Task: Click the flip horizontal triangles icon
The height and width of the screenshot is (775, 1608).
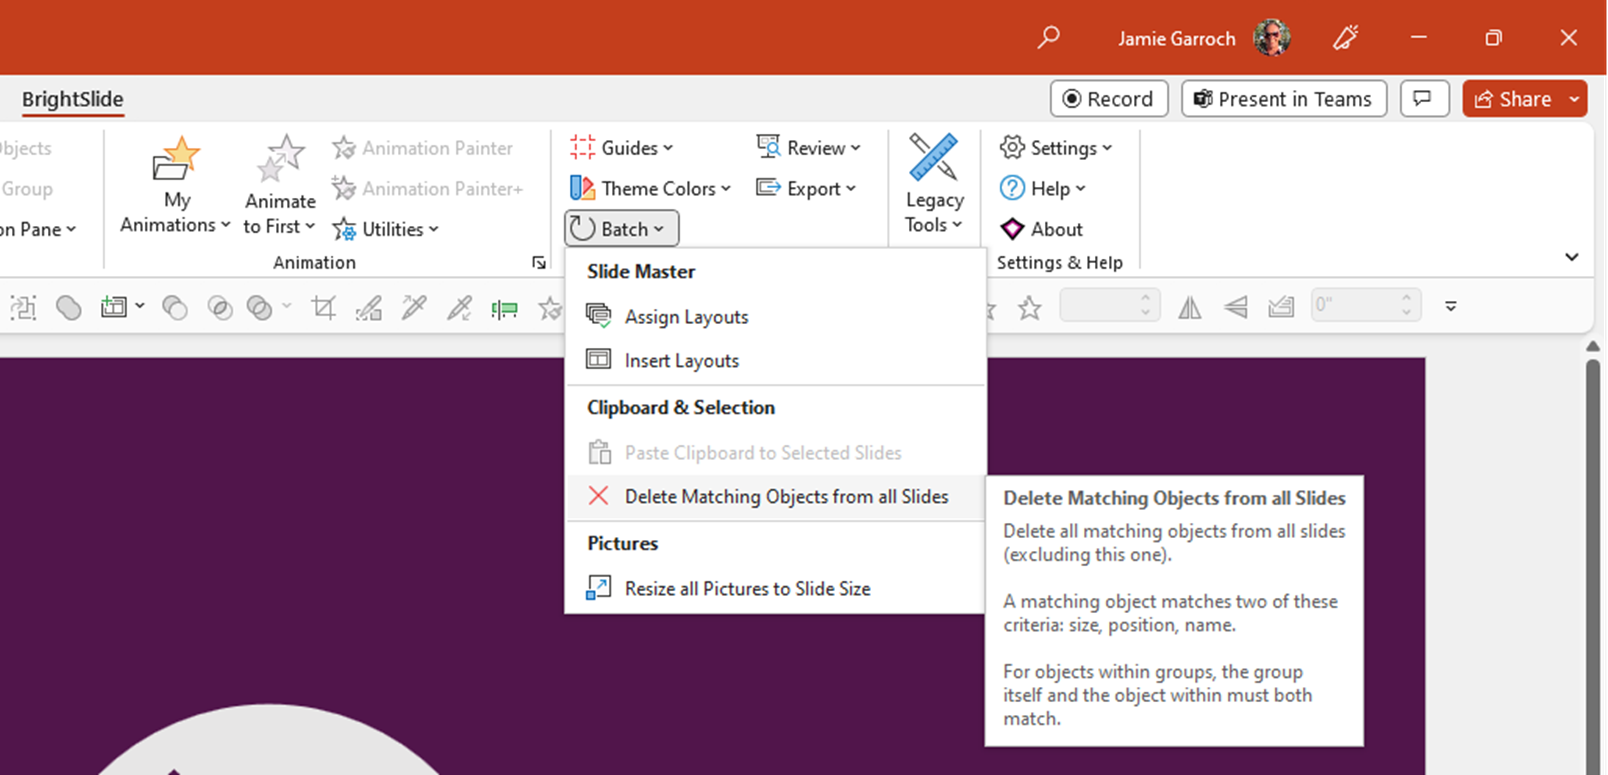Action: coord(1190,308)
